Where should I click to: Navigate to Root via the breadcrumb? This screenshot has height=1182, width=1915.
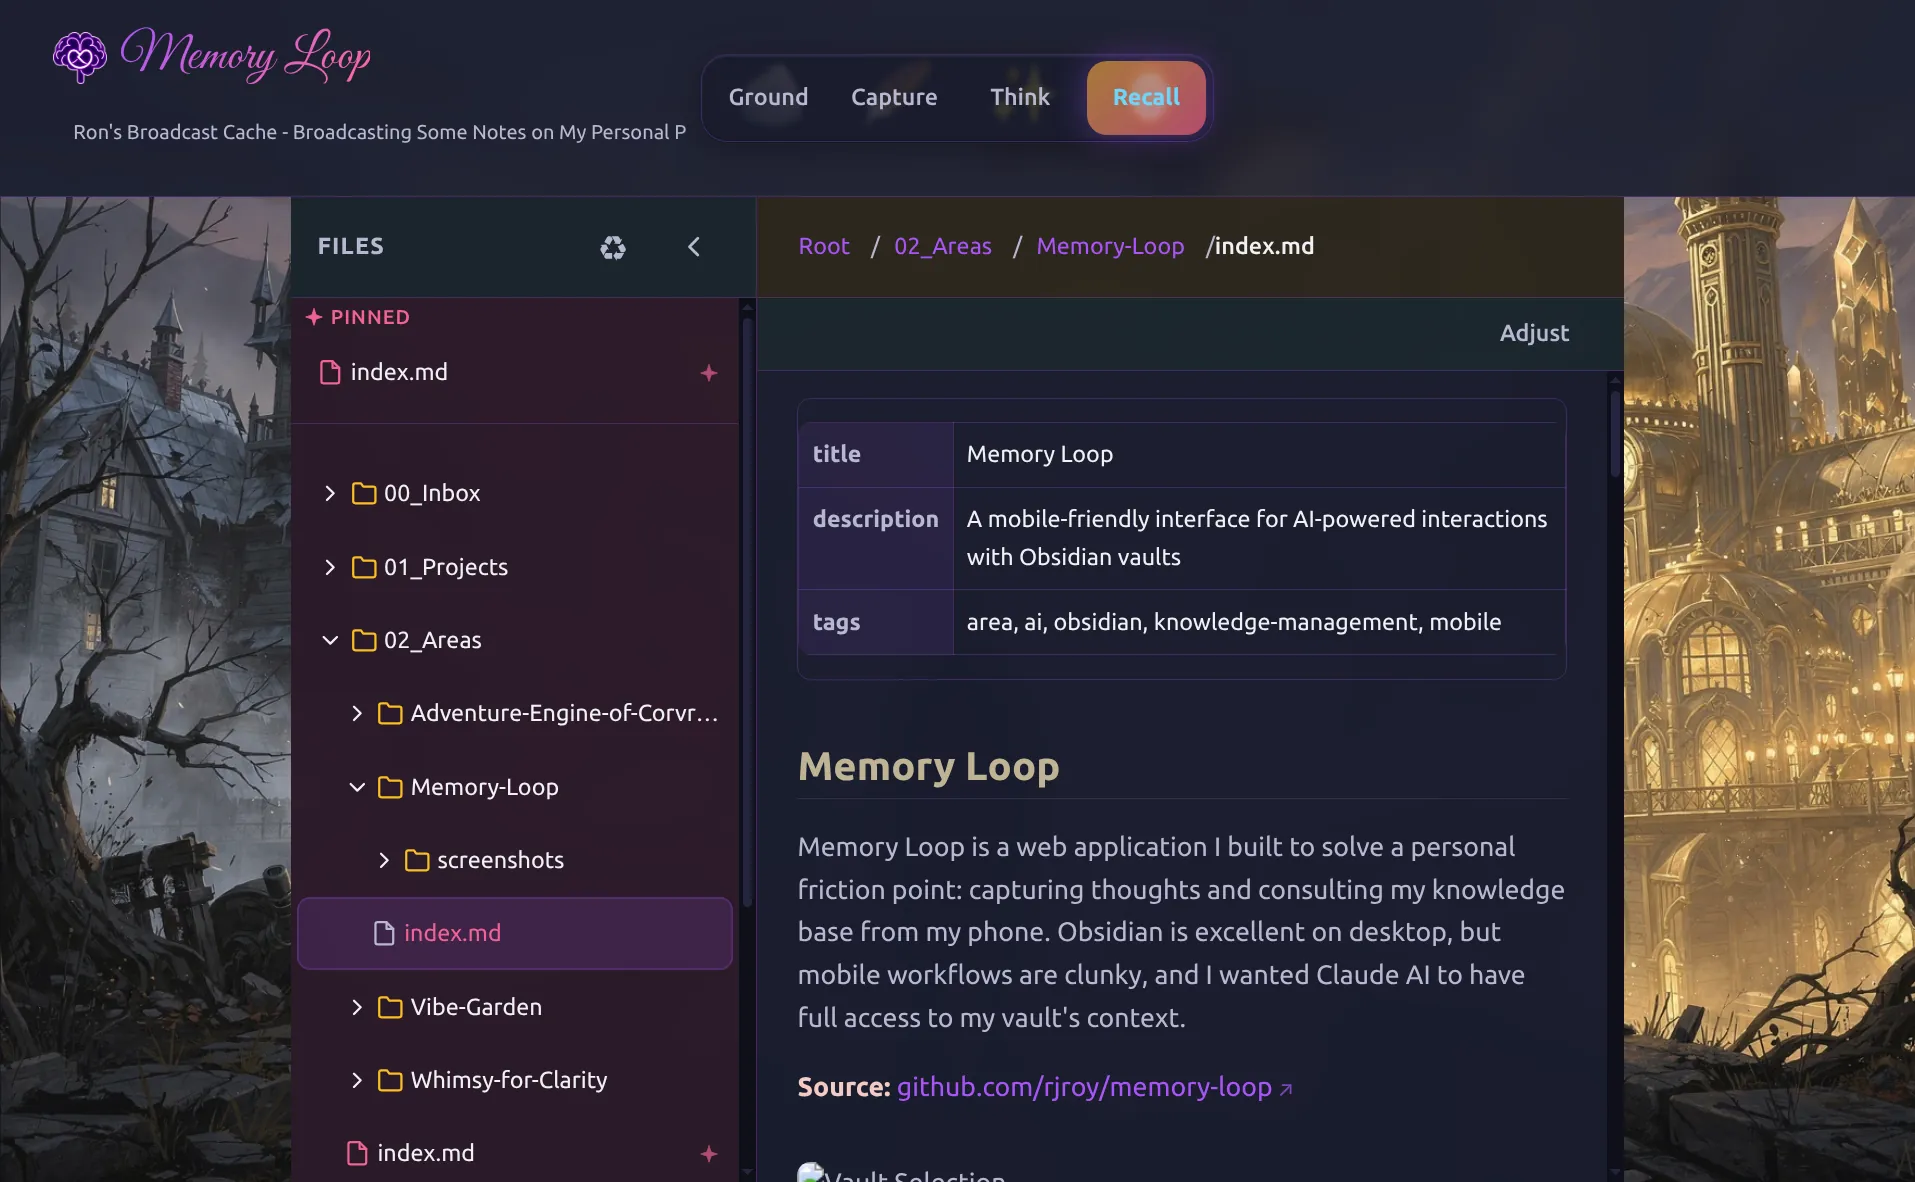point(823,246)
